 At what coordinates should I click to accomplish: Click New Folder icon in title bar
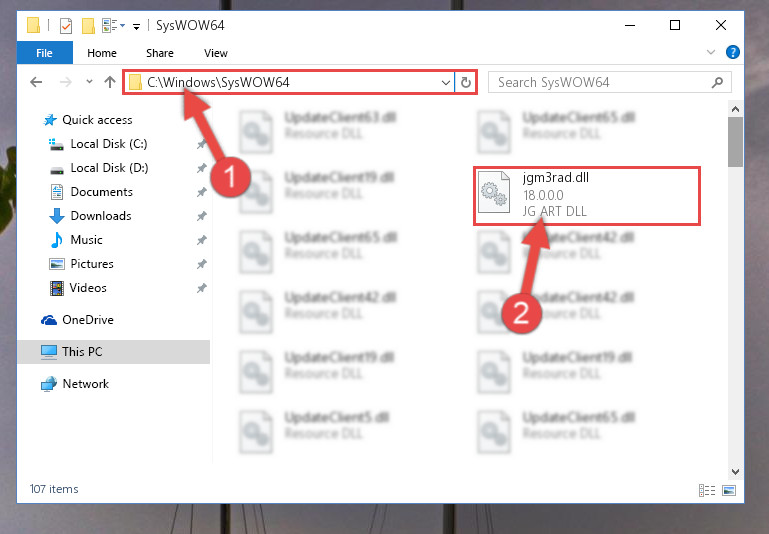coord(88,25)
